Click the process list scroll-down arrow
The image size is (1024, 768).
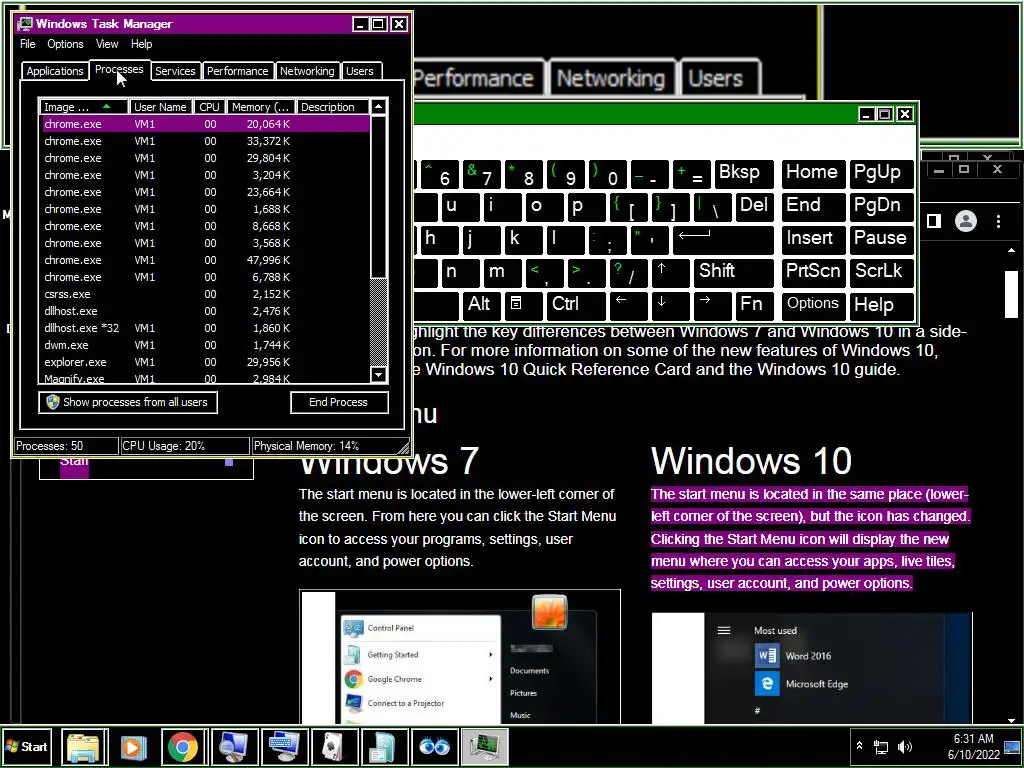click(x=379, y=375)
